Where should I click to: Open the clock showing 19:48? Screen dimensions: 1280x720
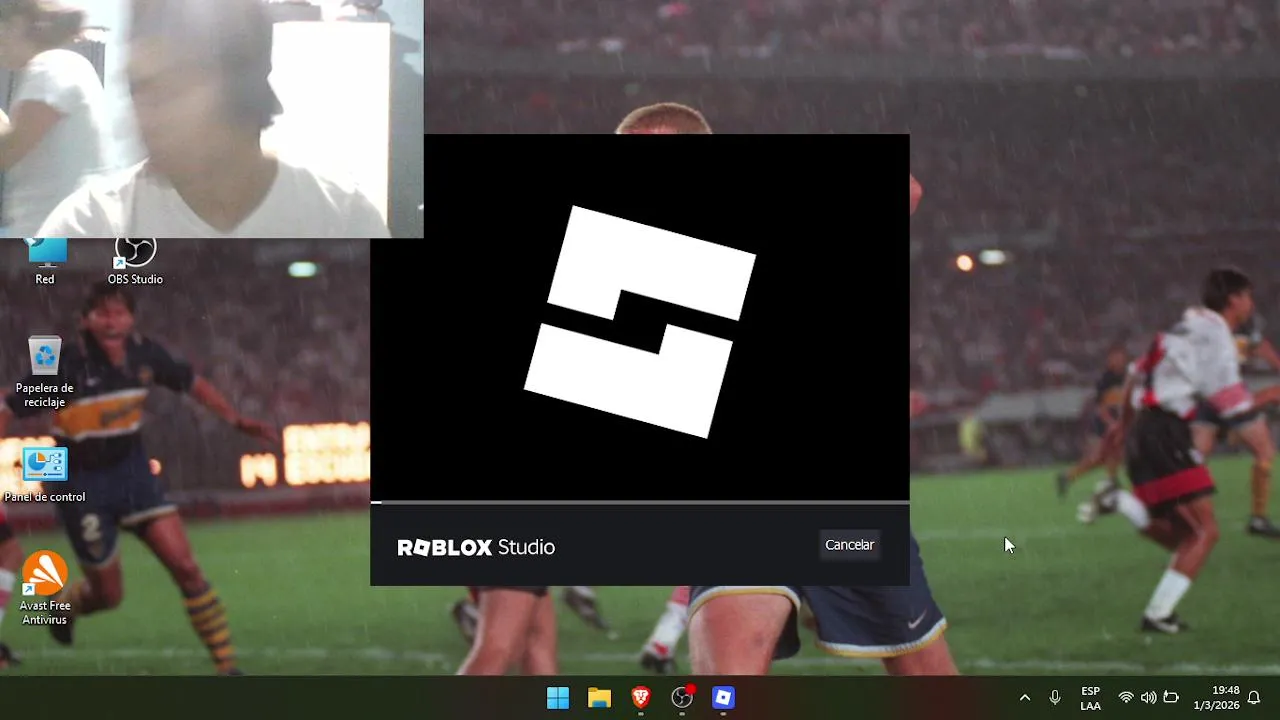pos(1216,698)
